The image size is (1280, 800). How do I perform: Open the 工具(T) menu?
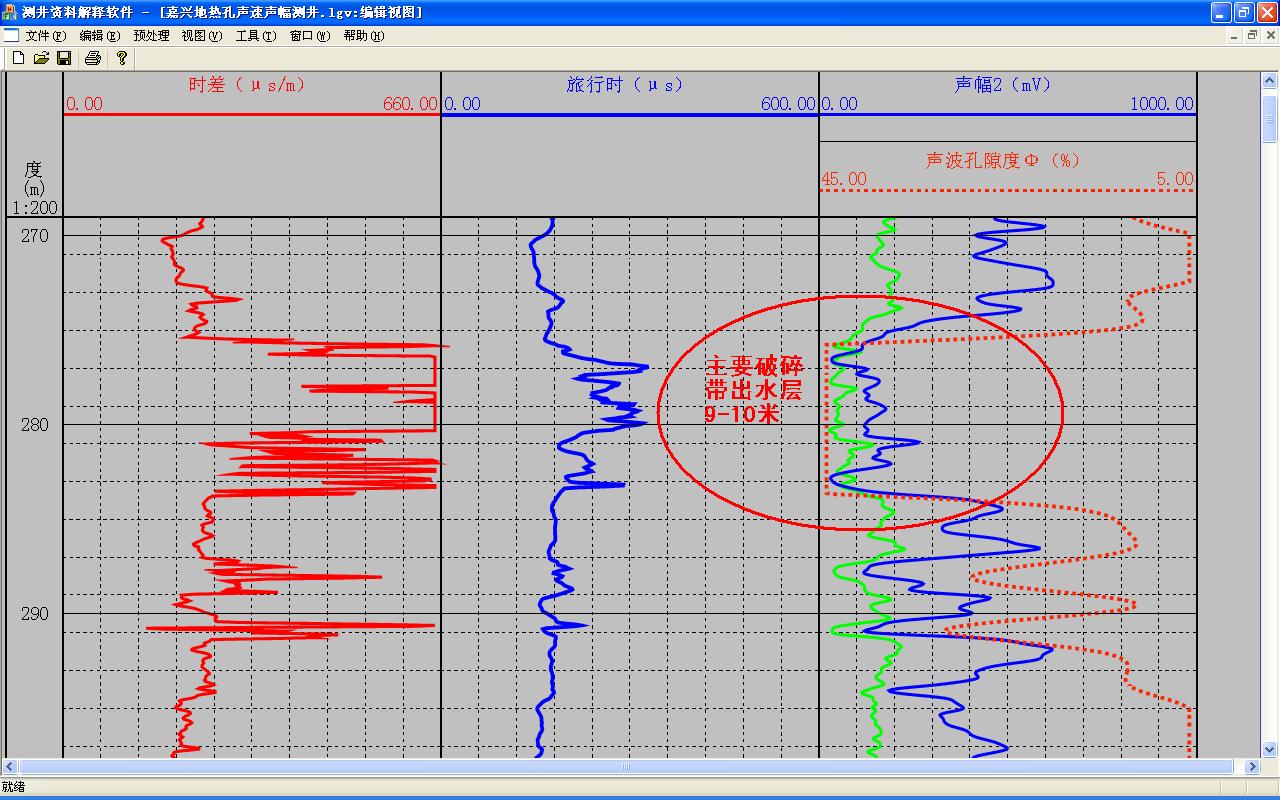click(256, 36)
